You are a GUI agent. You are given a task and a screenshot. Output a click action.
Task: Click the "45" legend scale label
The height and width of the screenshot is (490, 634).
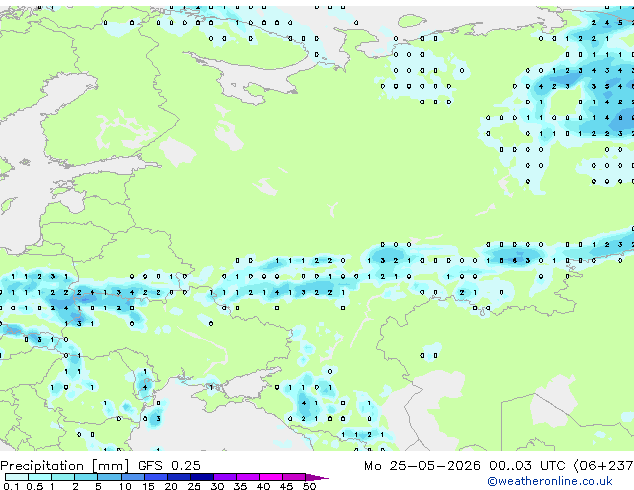pyautogui.click(x=287, y=486)
